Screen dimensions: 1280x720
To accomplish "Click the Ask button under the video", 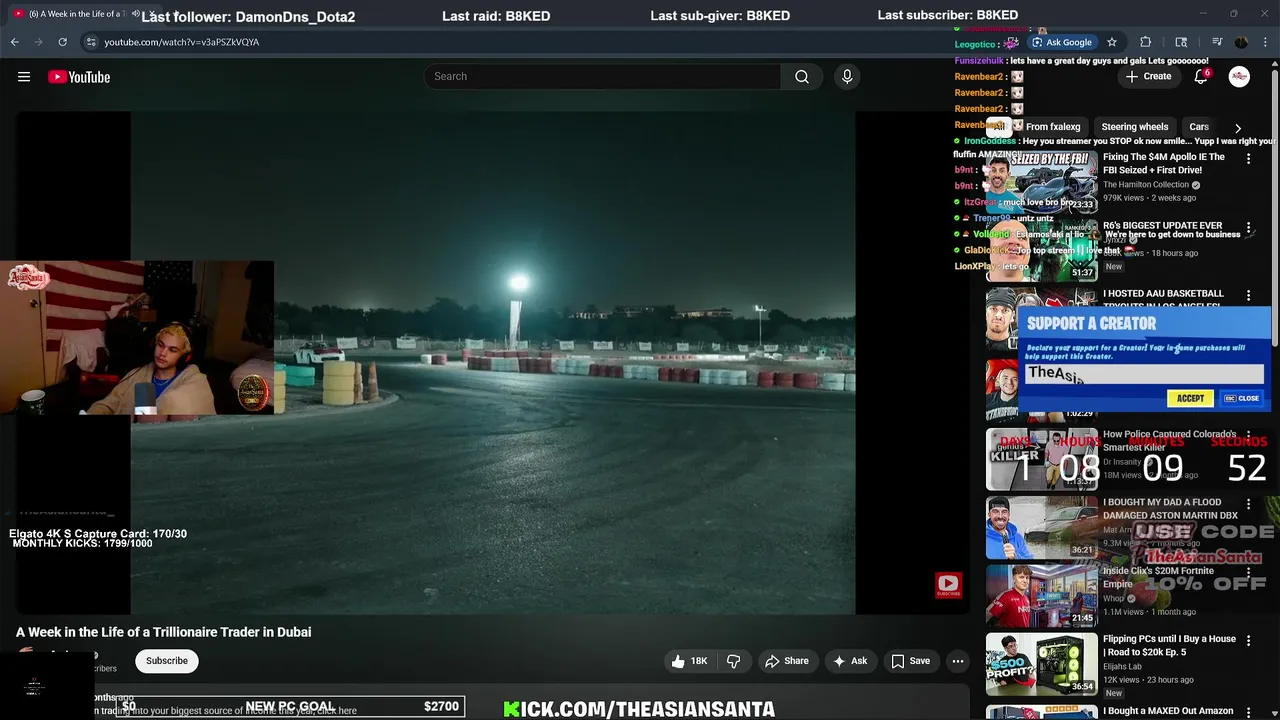I will (849, 661).
